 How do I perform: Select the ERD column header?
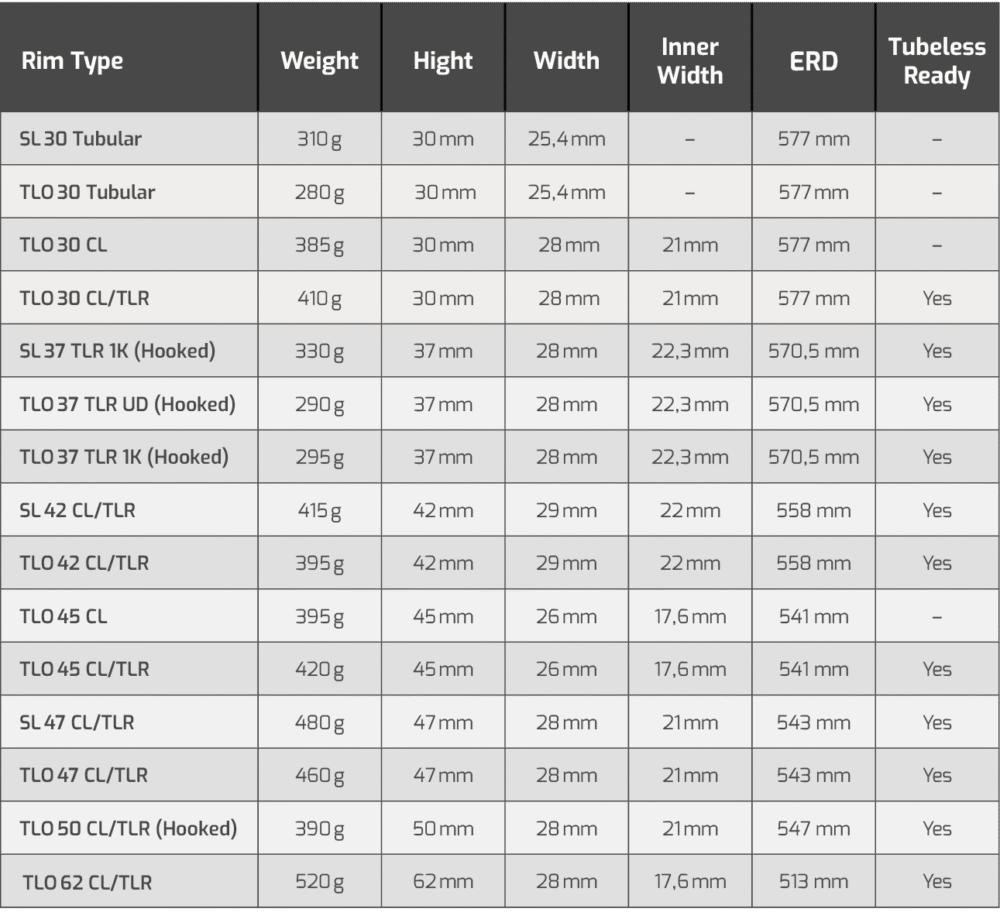pyautogui.click(x=814, y=61)
